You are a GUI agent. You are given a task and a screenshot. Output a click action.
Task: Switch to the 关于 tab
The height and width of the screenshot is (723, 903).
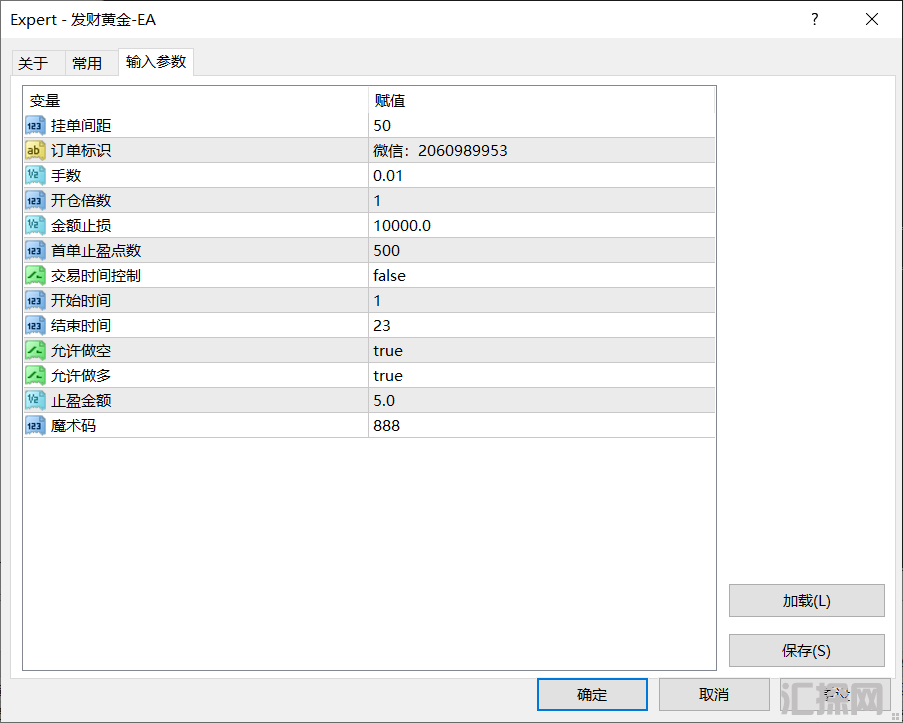pos(33,63)
